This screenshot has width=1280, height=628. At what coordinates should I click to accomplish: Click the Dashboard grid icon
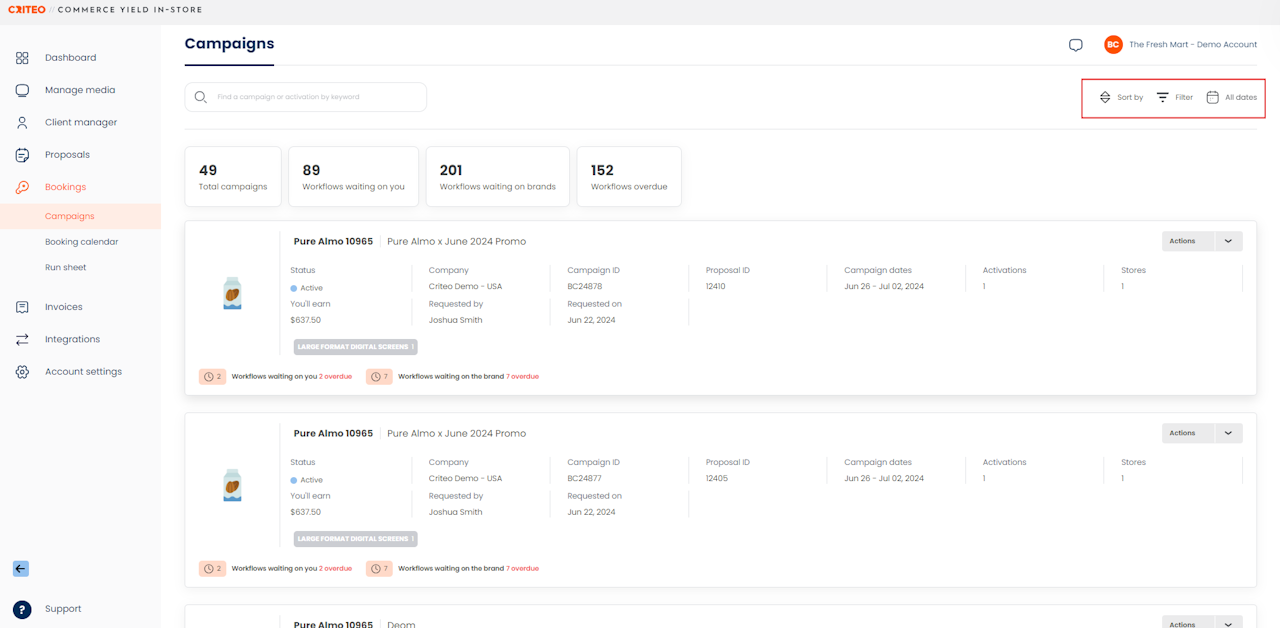22,58
